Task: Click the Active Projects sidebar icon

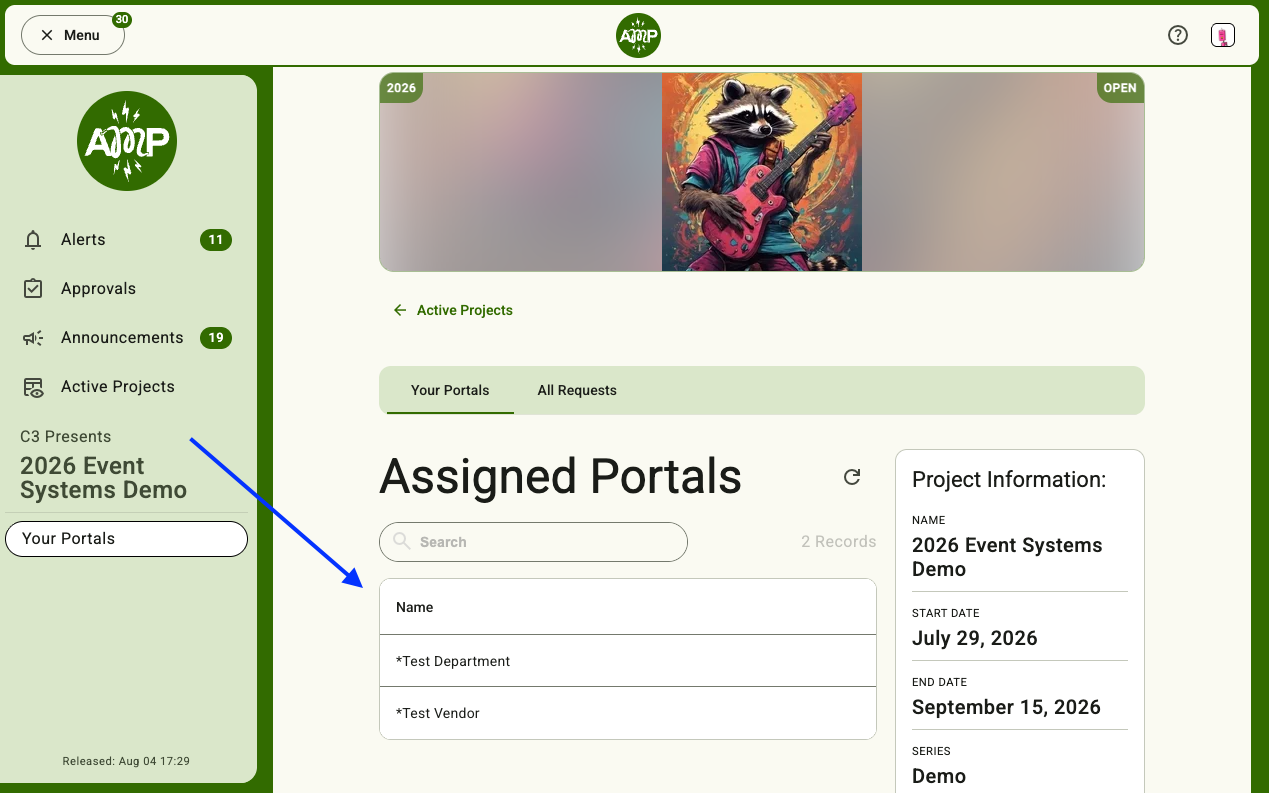Action: (33, 387)
